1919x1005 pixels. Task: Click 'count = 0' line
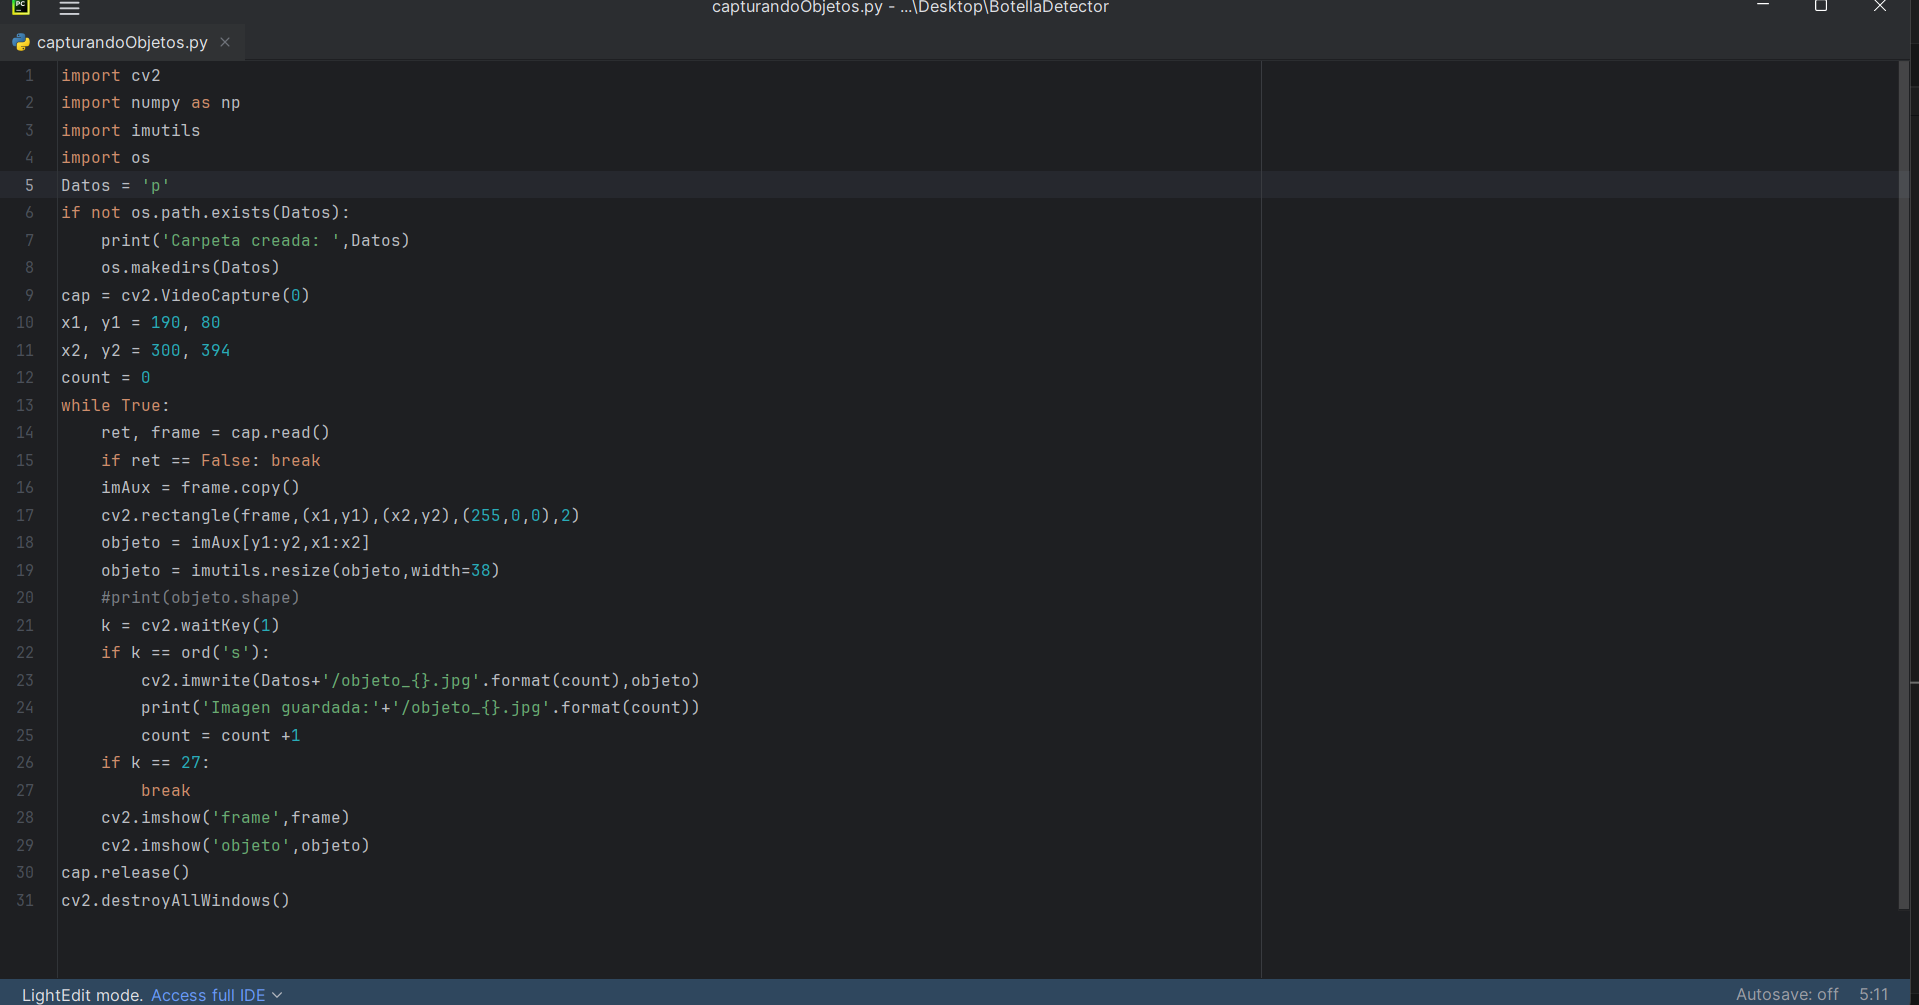(106, 377)
